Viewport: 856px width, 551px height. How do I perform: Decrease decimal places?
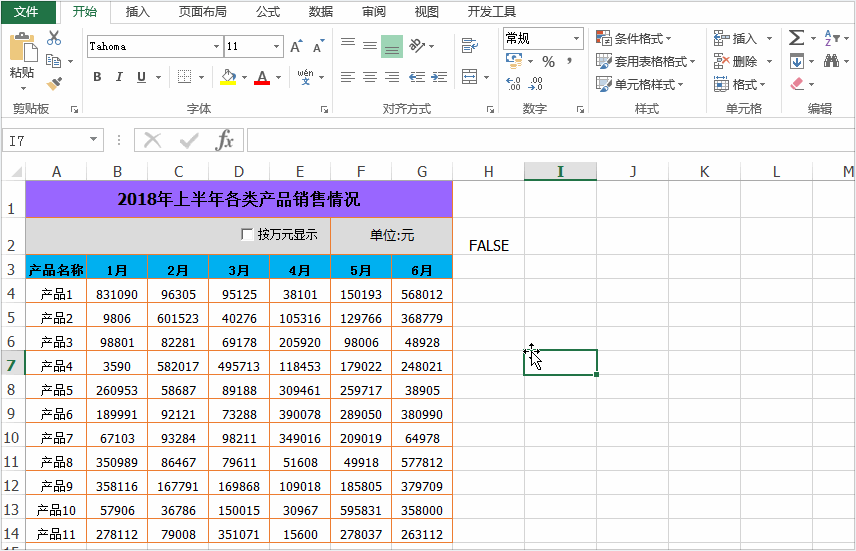(x=536, y=84)
